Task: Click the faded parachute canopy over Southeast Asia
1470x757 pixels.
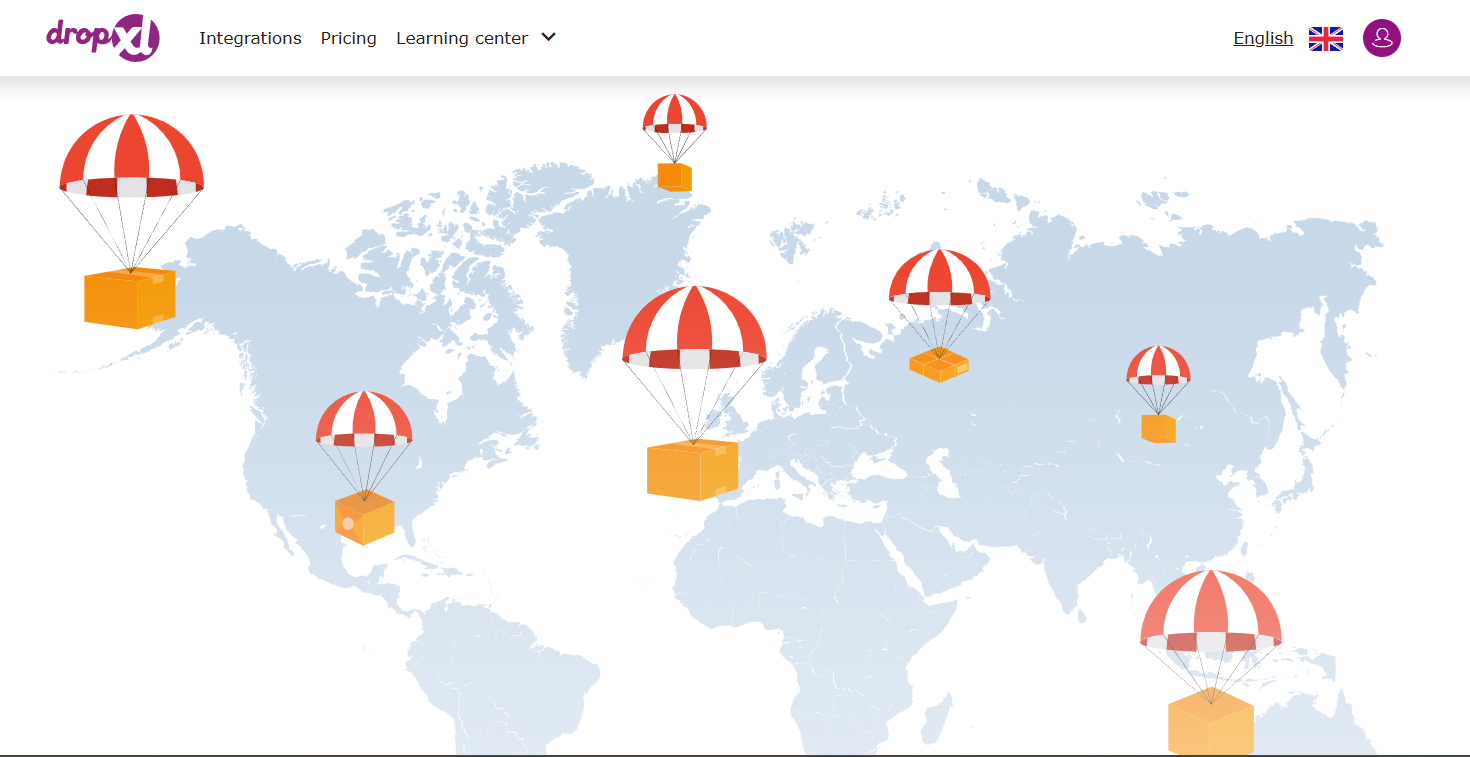Action: pyautogui.click(x=1210, y=612)
